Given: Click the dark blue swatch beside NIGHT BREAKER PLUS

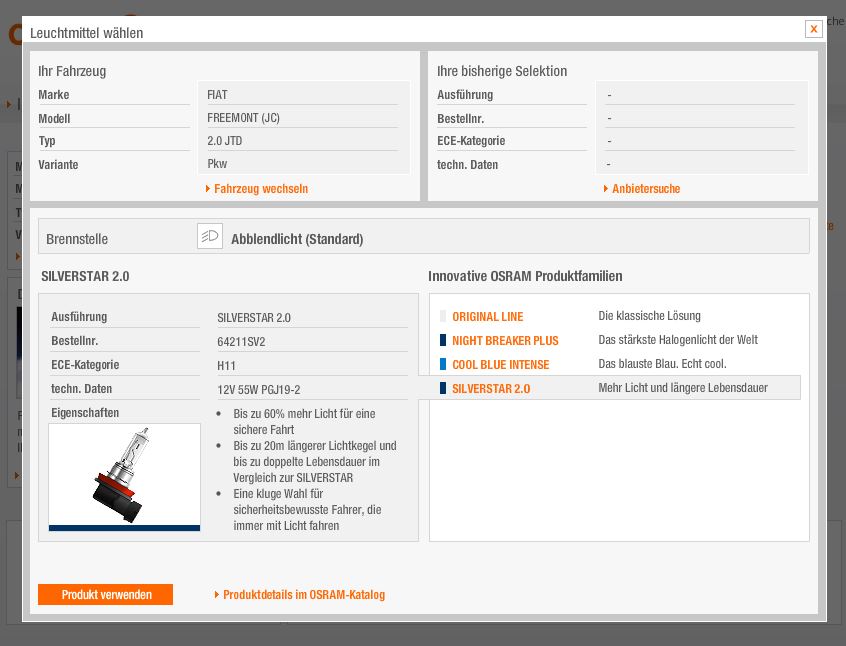Looking at the screenshot, I should click(x=443, y=341).
